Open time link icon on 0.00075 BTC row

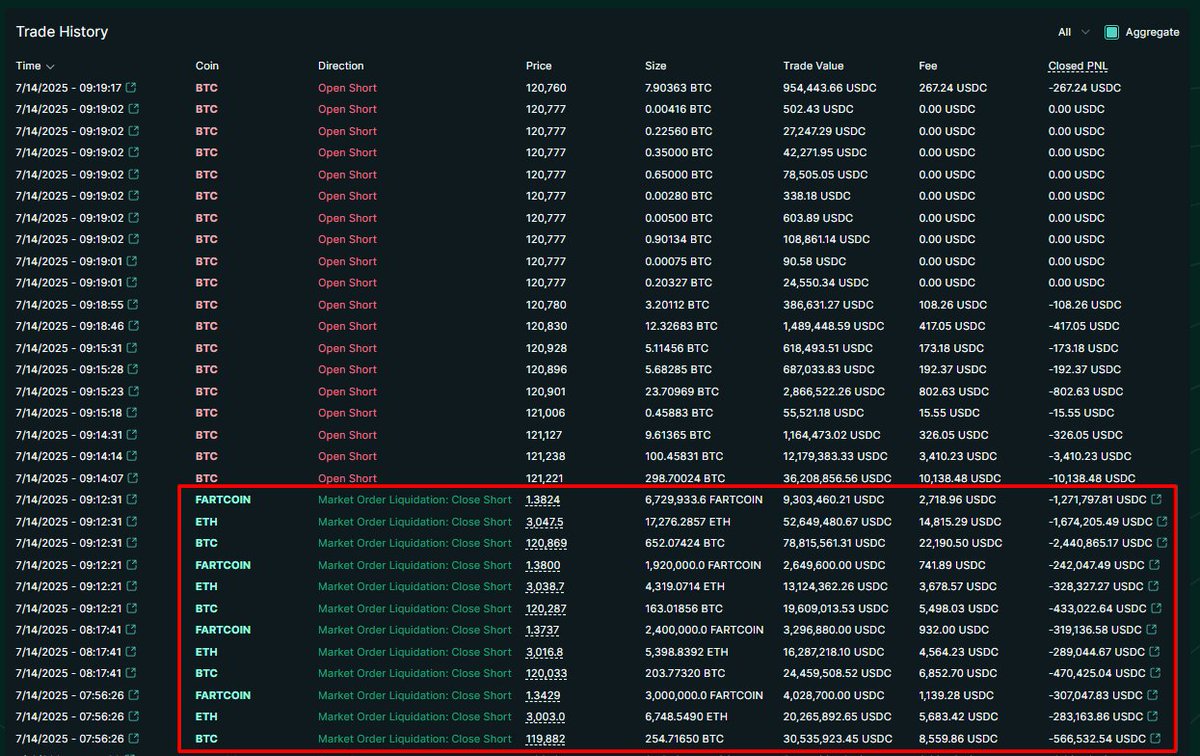click(x=133, y=261)
